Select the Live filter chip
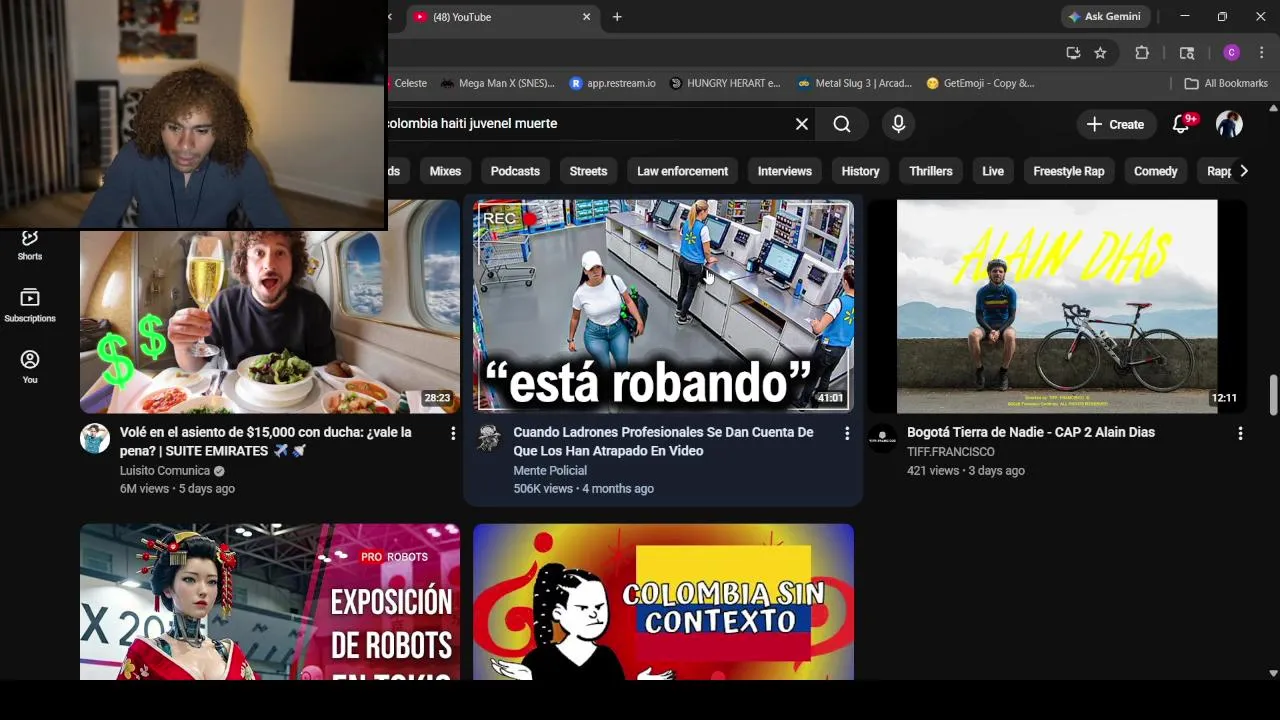This screenshot has width=1280, height=720. tap(993, 171)
